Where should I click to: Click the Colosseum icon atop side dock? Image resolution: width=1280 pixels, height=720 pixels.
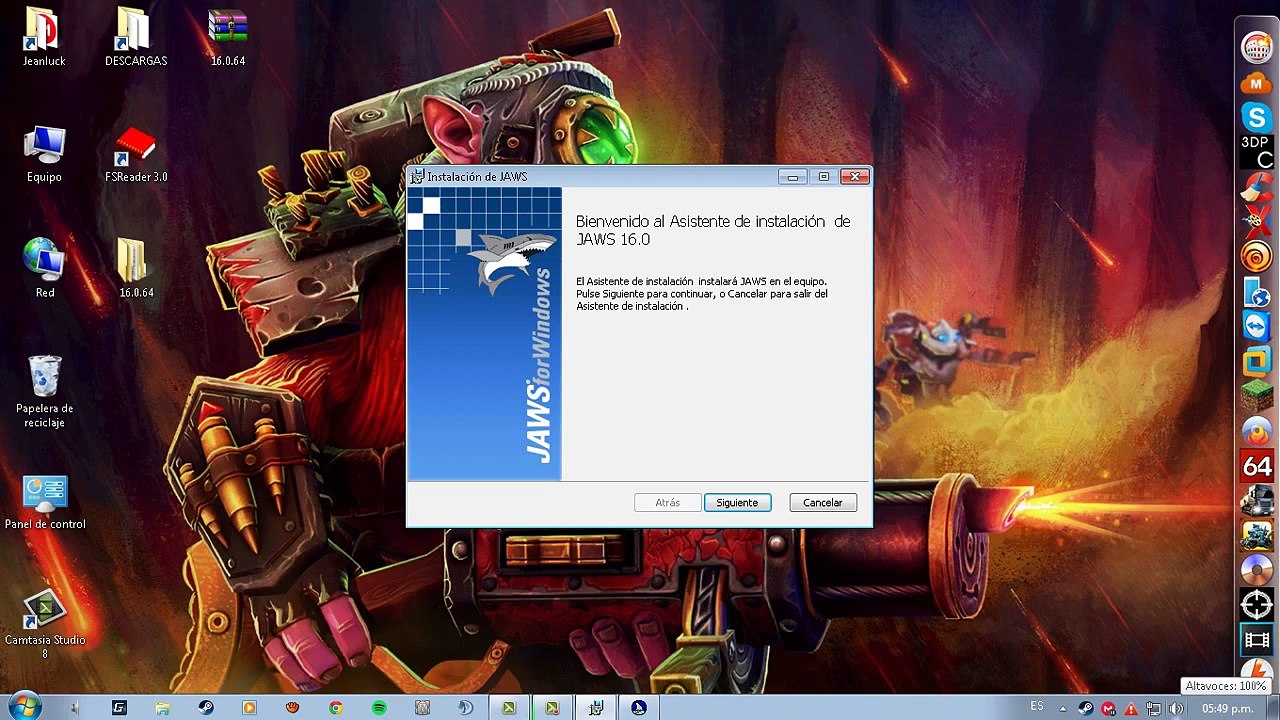tap(1256, 47)
